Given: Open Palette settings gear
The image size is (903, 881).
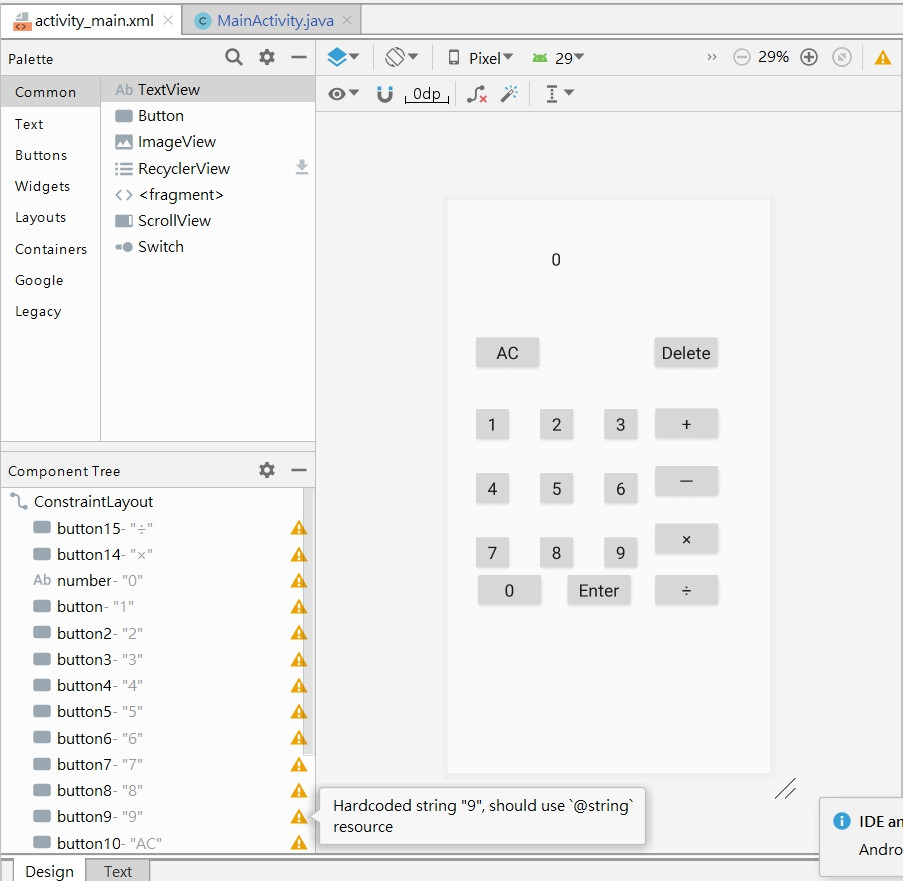Looking at the screenshot, I should pyautogui.click(x=267, y=57).
